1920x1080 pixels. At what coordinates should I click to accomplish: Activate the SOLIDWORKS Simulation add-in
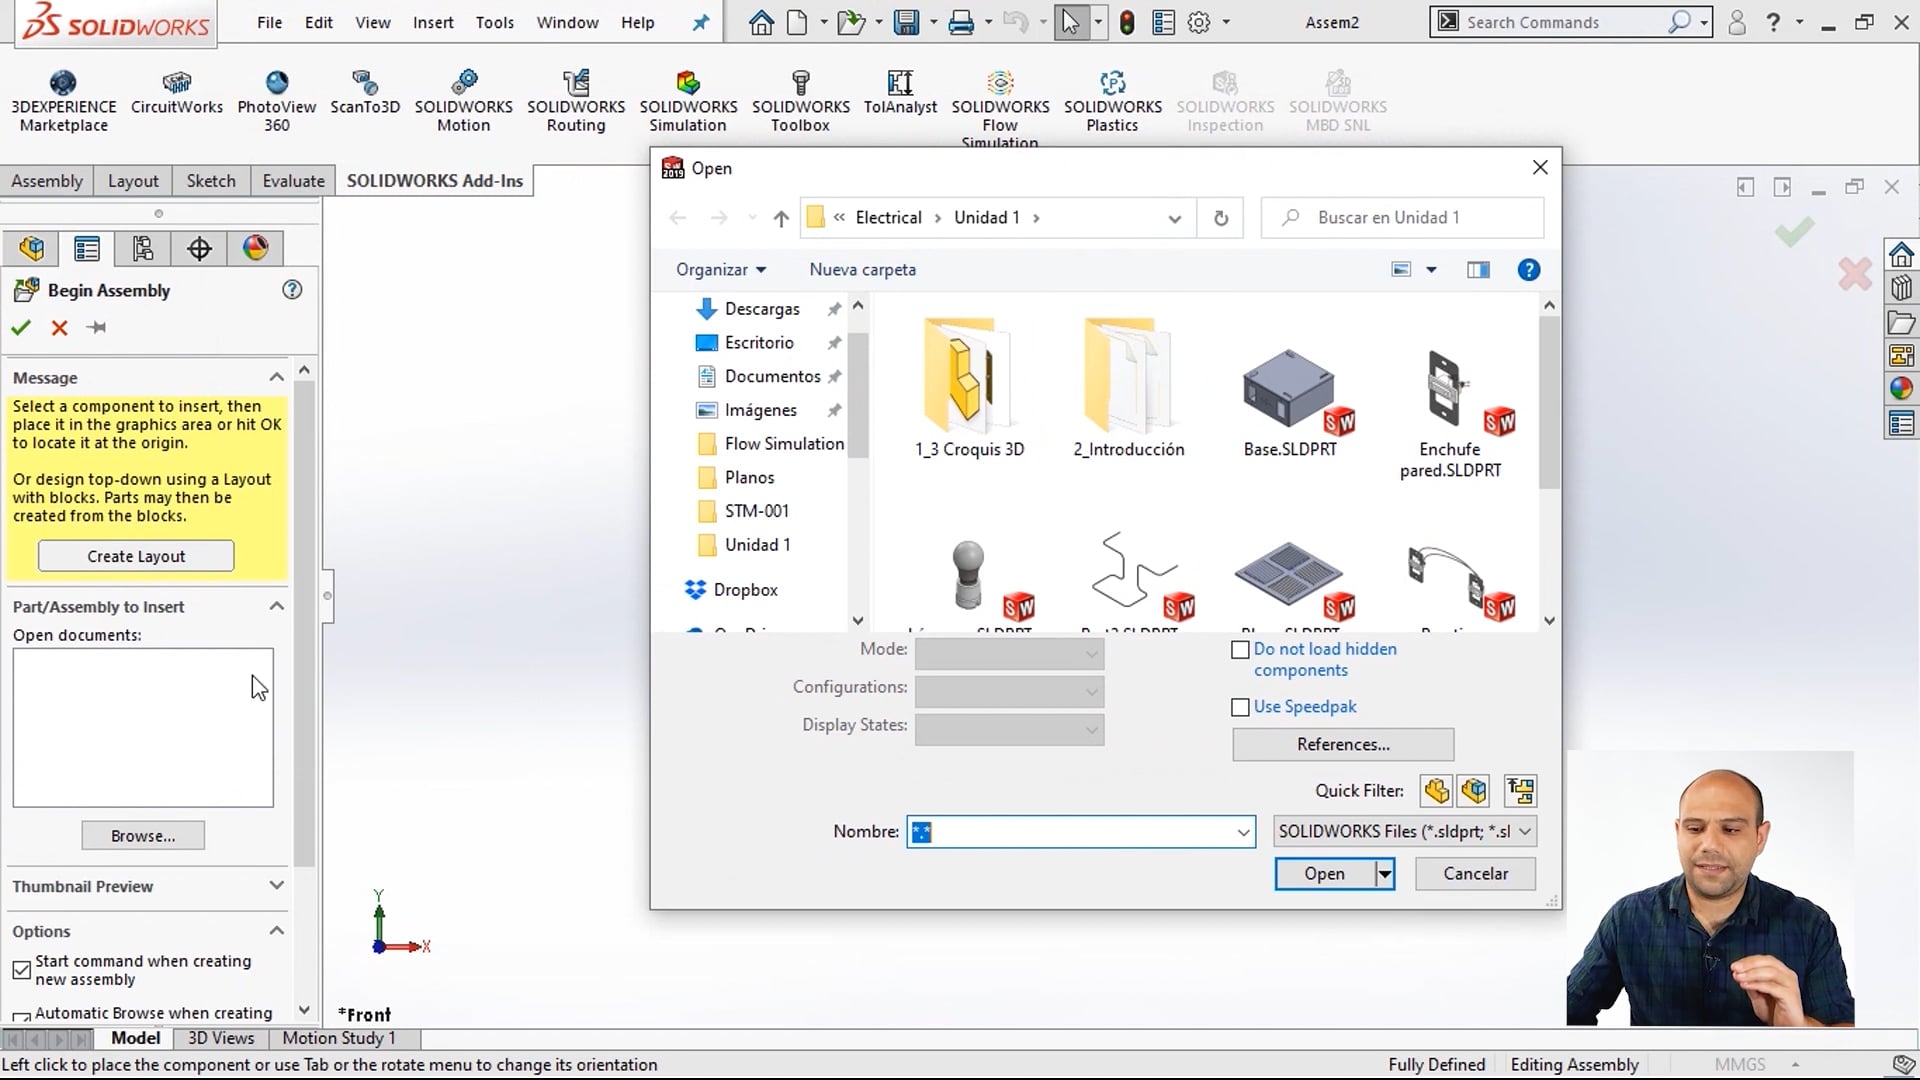click(687, 95)
